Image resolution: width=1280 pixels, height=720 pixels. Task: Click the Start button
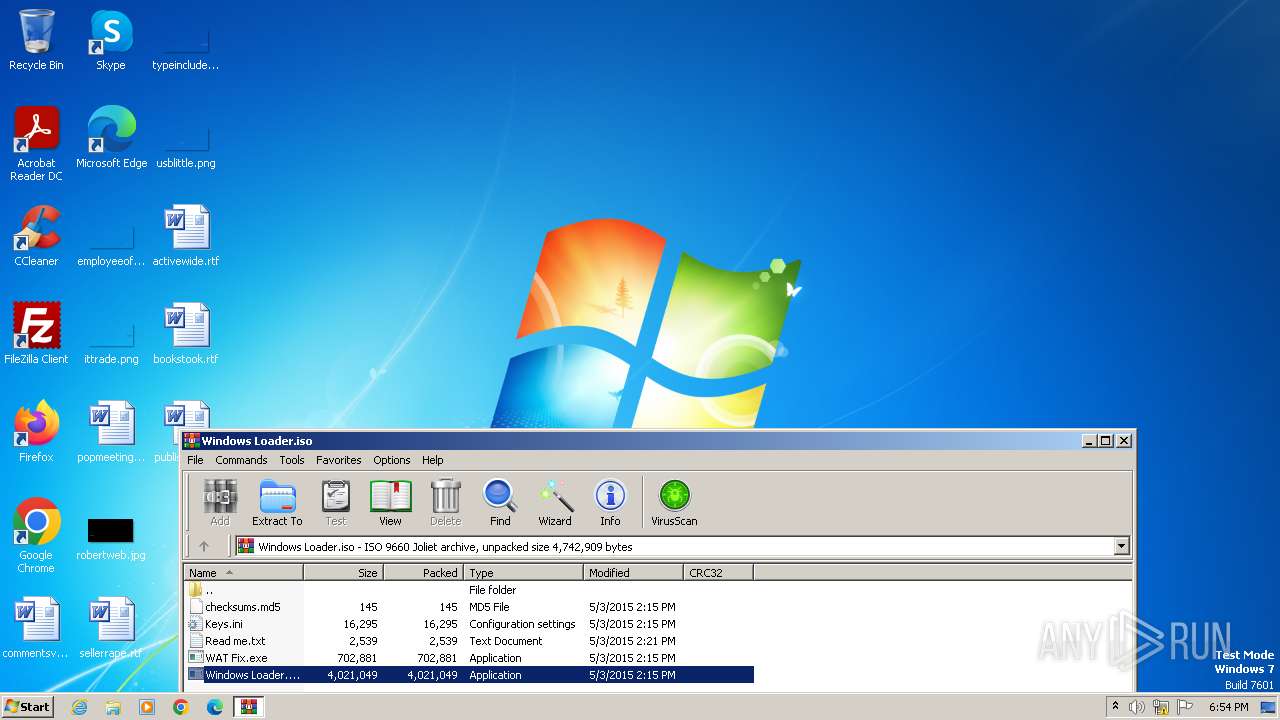(28, 707)
